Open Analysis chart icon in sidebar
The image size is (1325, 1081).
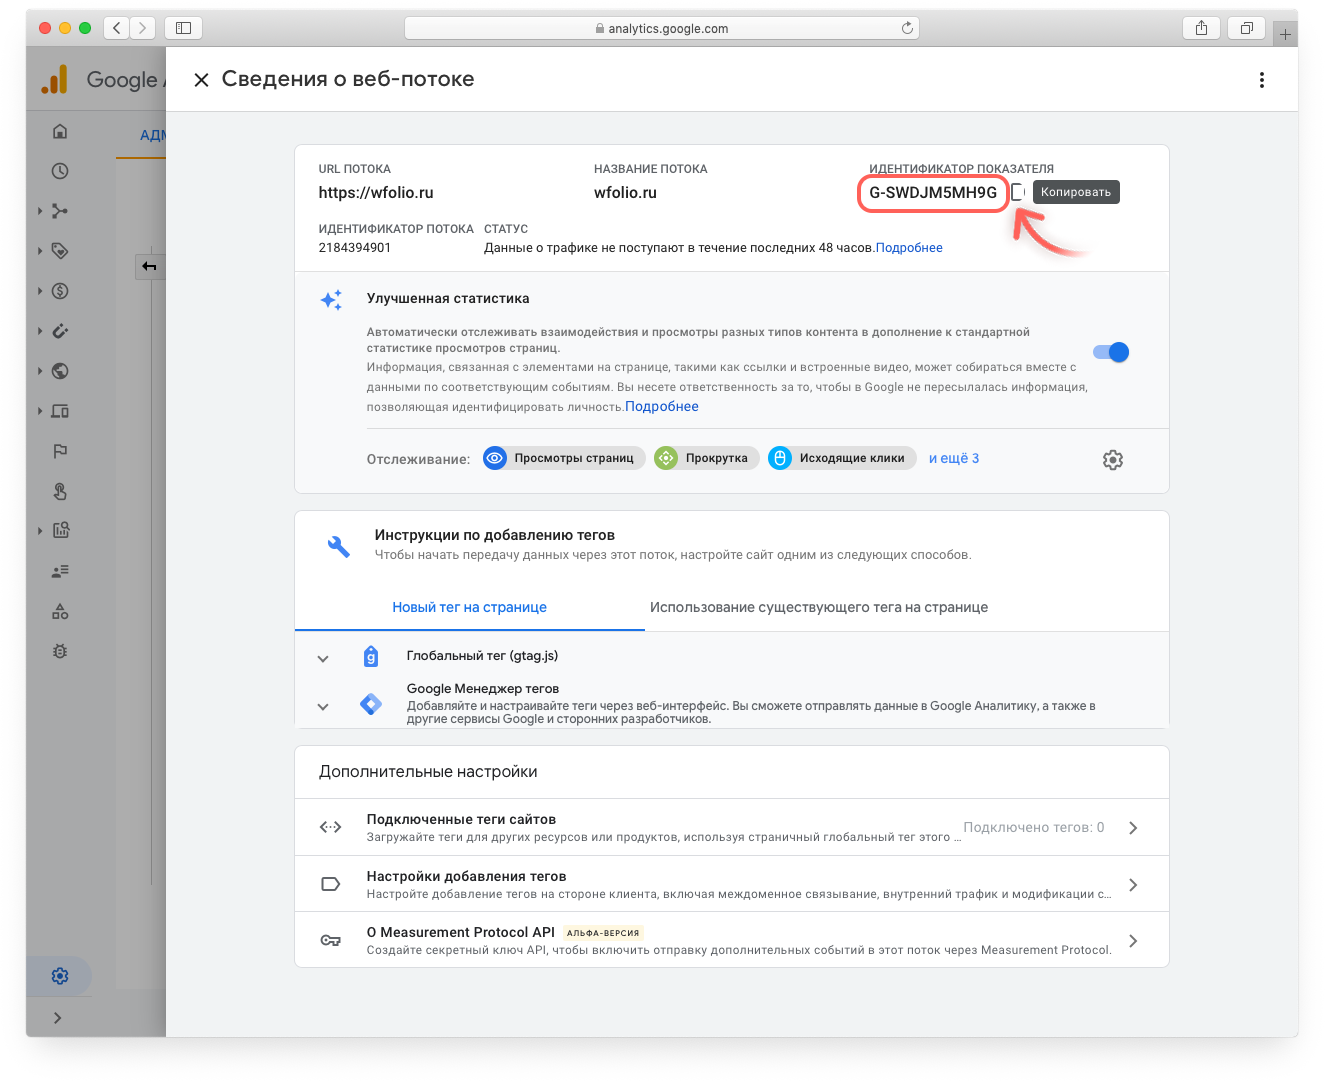pos(60,531)
